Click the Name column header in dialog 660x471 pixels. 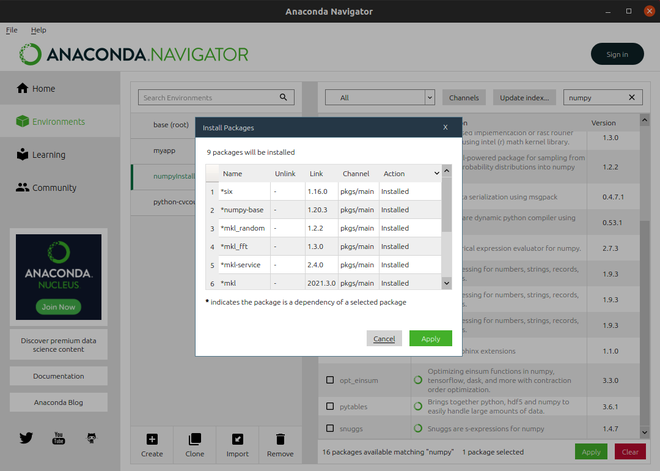pyautogui.click(x=232, y=173)
